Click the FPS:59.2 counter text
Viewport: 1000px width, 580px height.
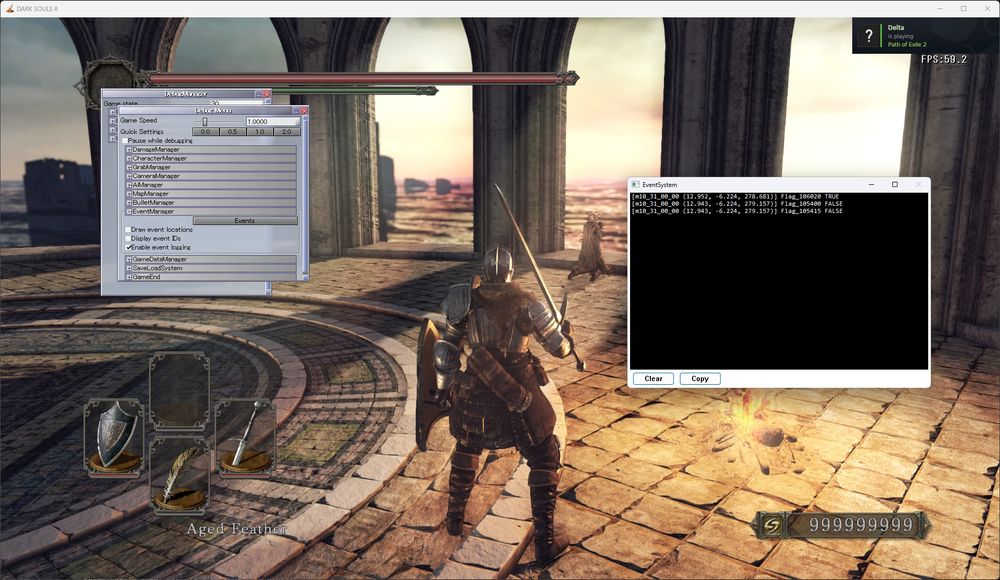(x=944, y=59)
